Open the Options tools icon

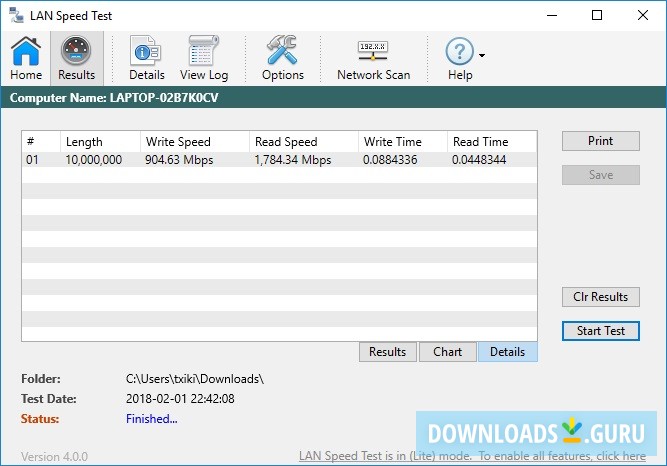point(282,58)
